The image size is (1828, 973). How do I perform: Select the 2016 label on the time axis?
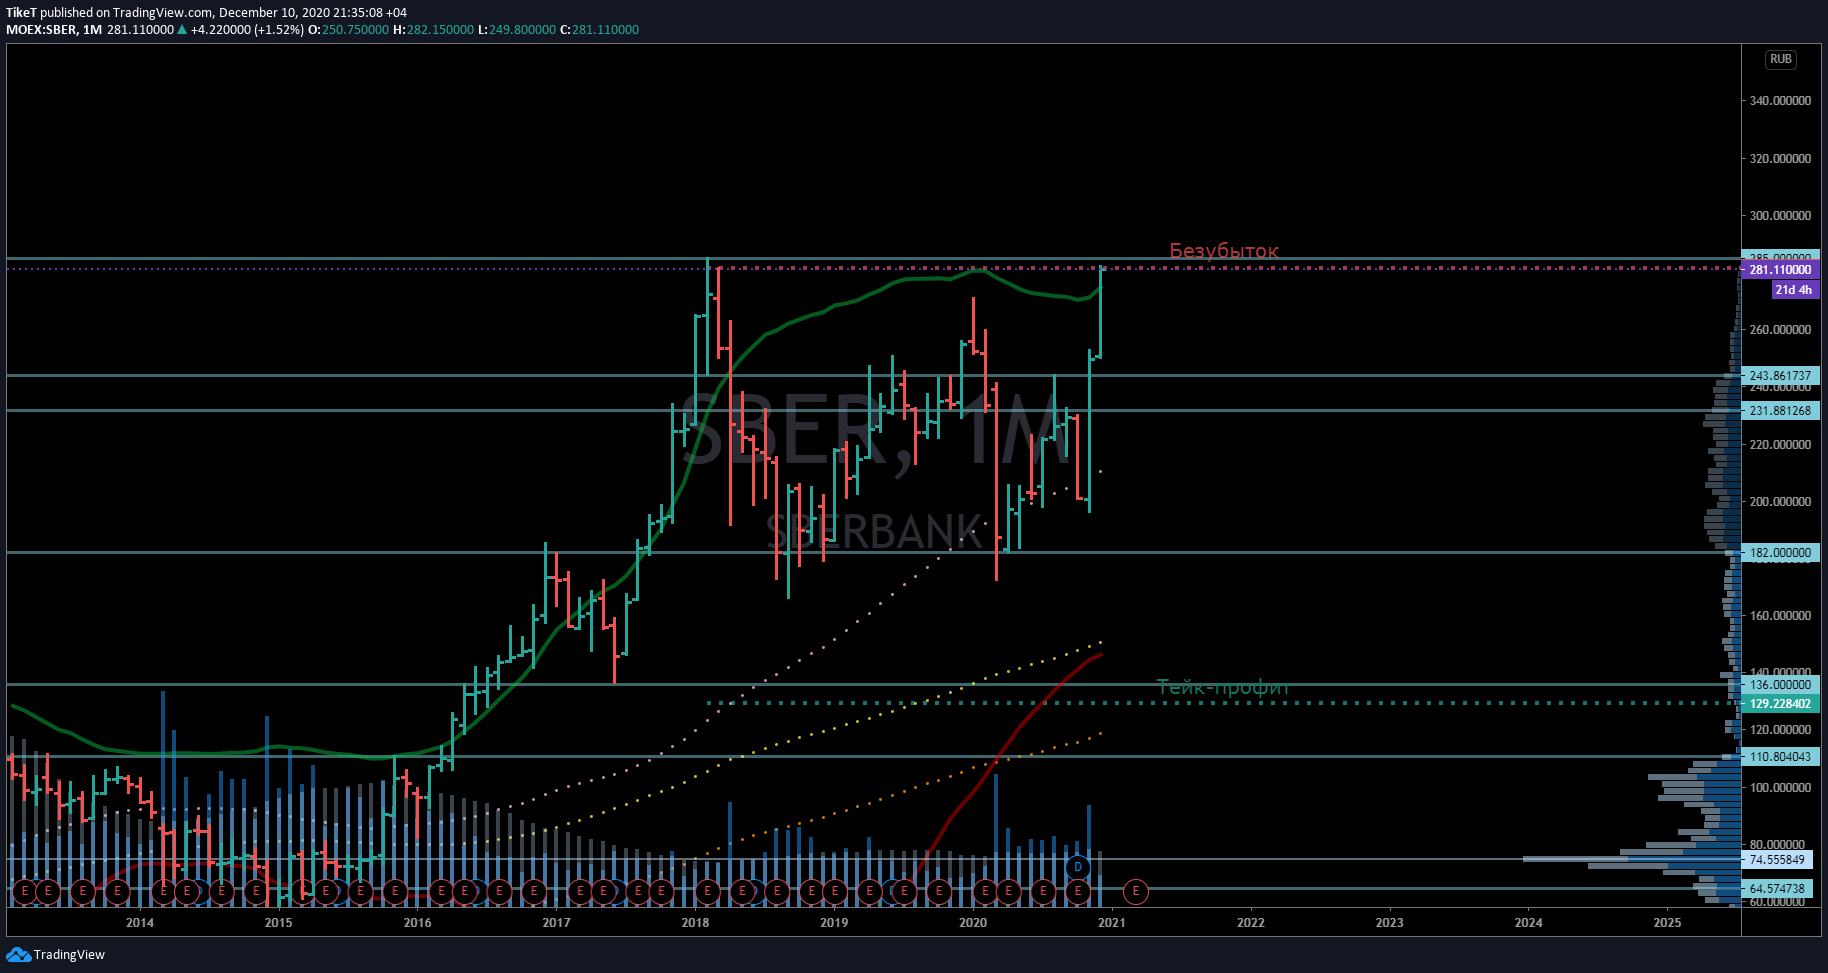point(418,923)
